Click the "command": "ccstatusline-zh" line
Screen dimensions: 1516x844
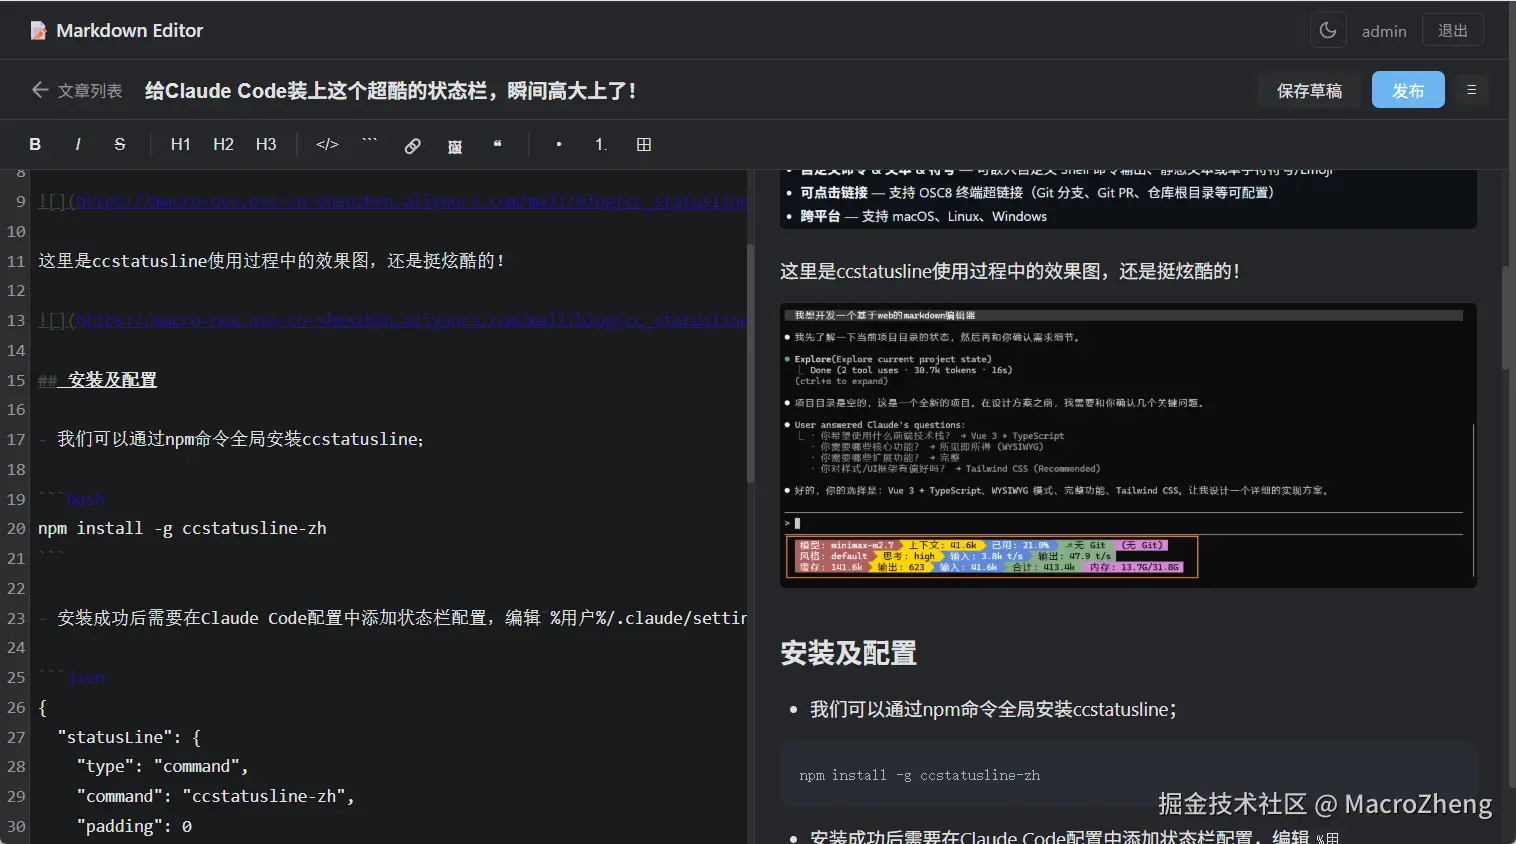pyautogui.click(x=216, y=796)
